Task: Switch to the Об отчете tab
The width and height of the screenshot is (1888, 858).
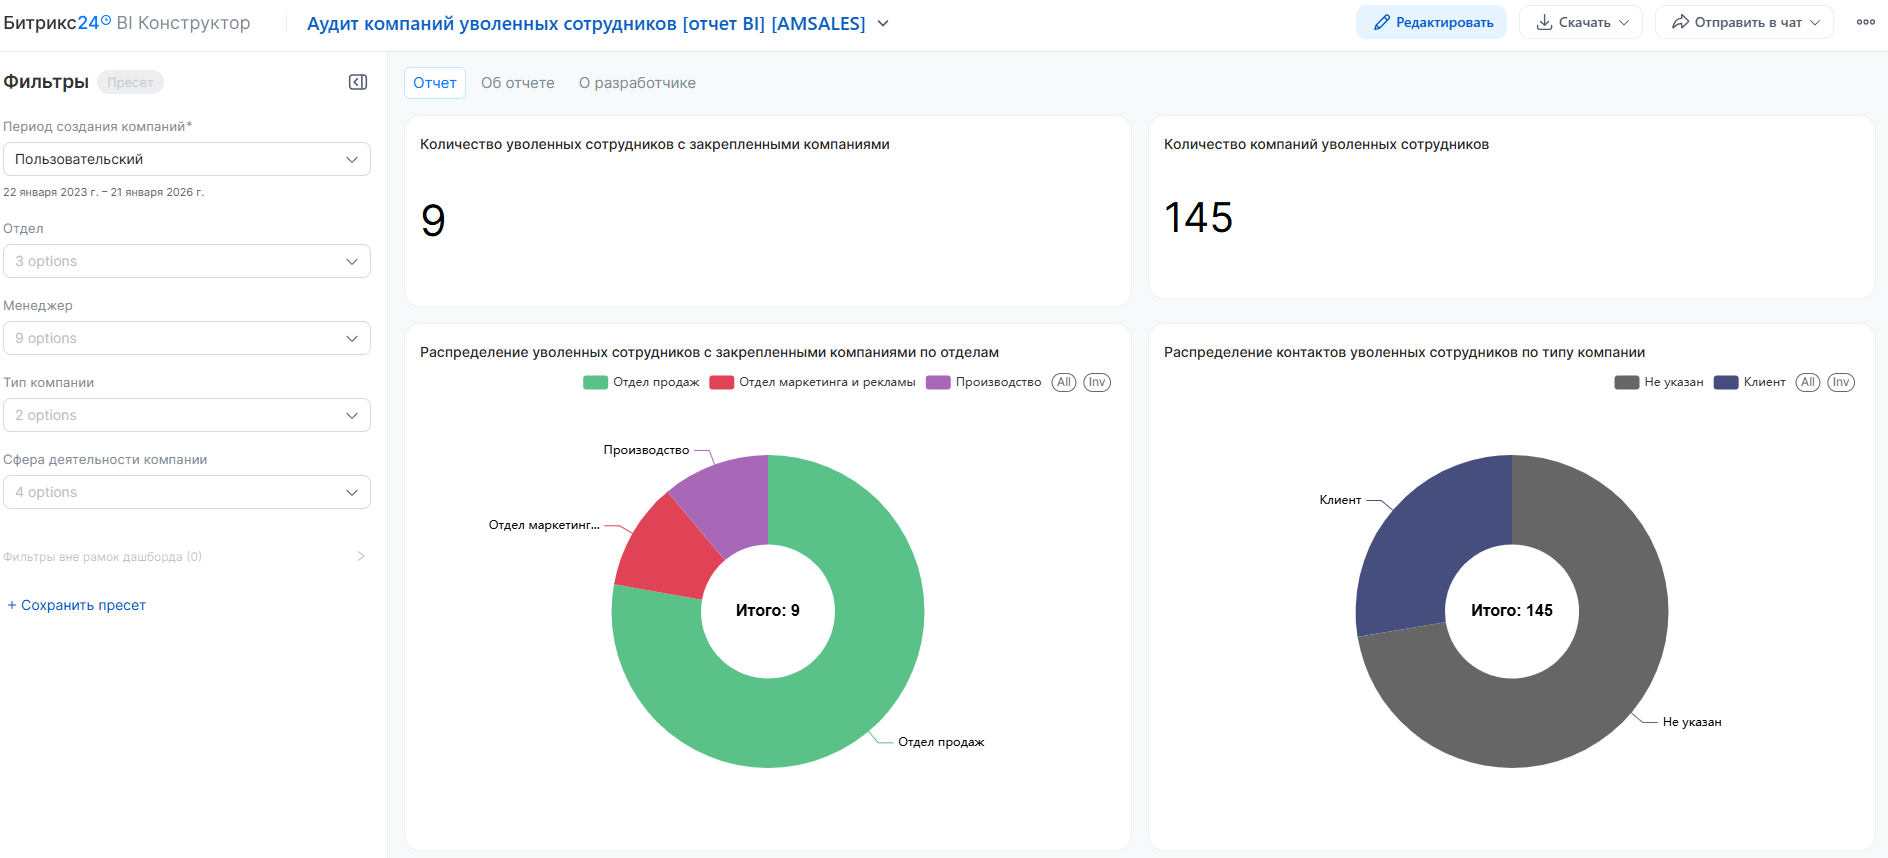Action: pos(518,83)
